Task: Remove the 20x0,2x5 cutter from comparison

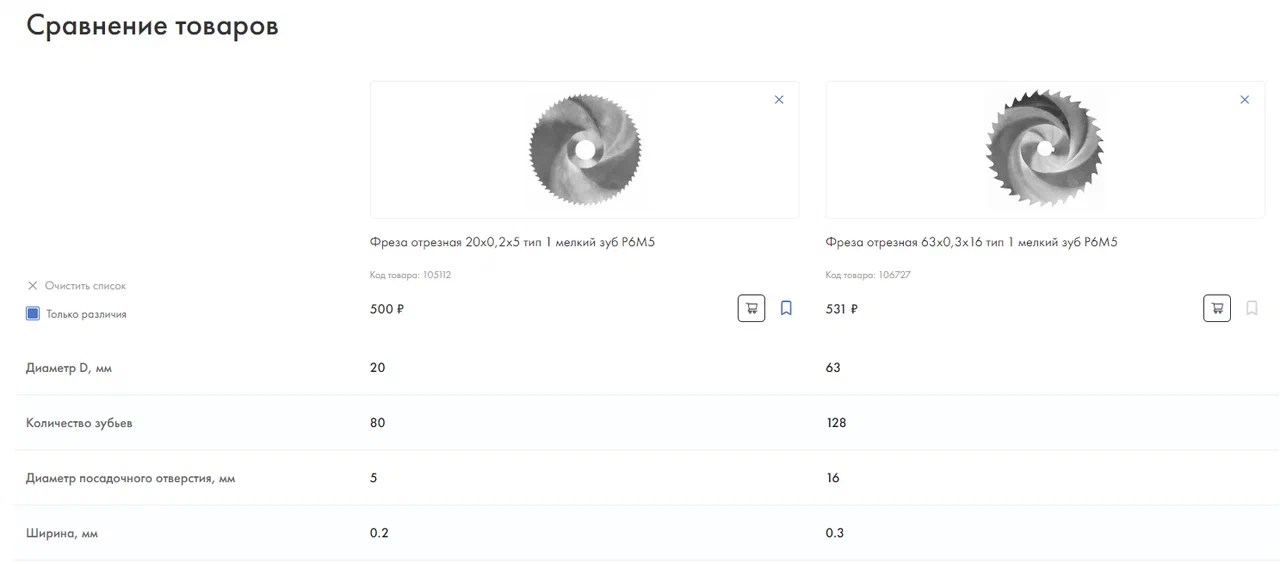Action: (x=779, y=100)
